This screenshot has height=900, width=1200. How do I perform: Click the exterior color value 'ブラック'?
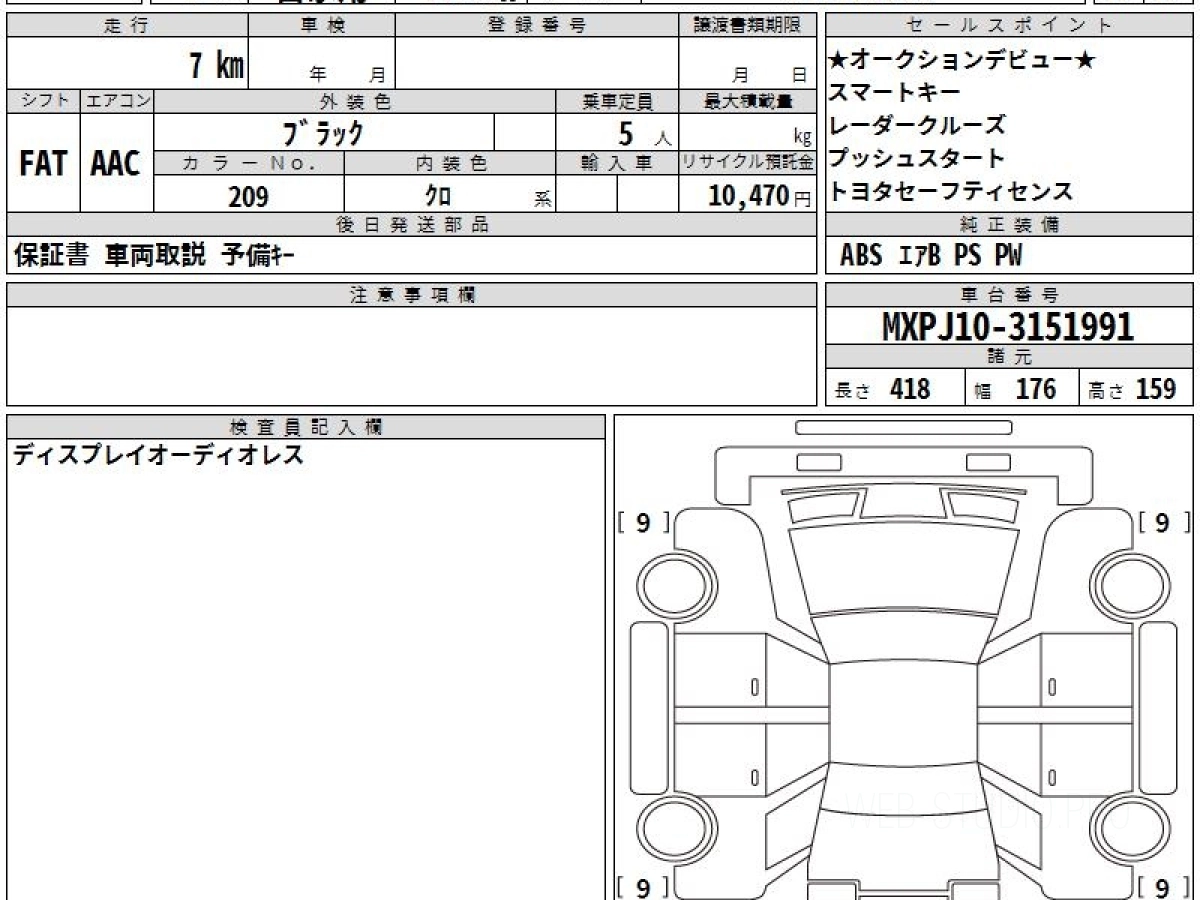(x=323, y=132)
